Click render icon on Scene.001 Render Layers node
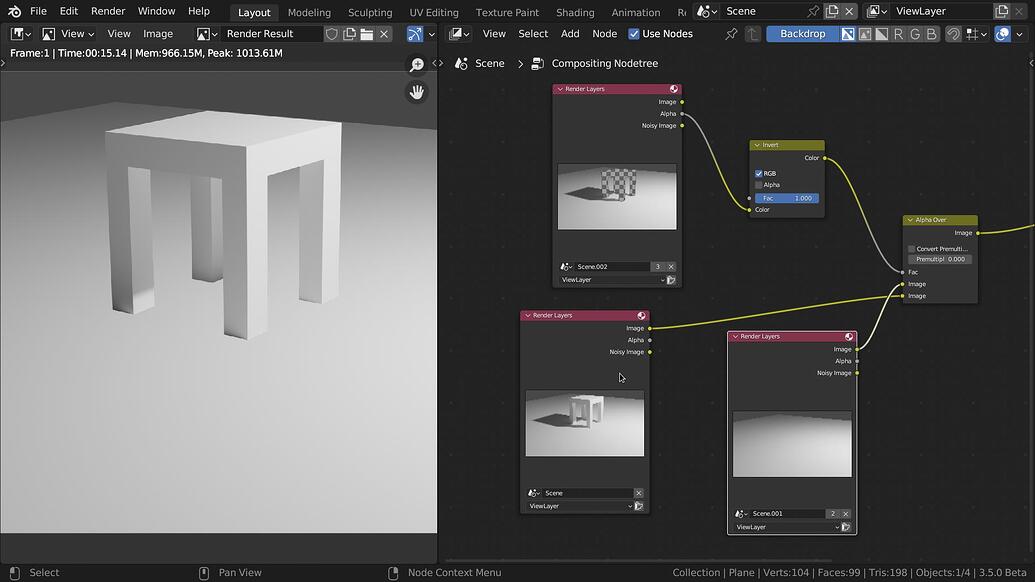Image resolution: width=1035 pixels, height=582 pixels. pos(846,527)
